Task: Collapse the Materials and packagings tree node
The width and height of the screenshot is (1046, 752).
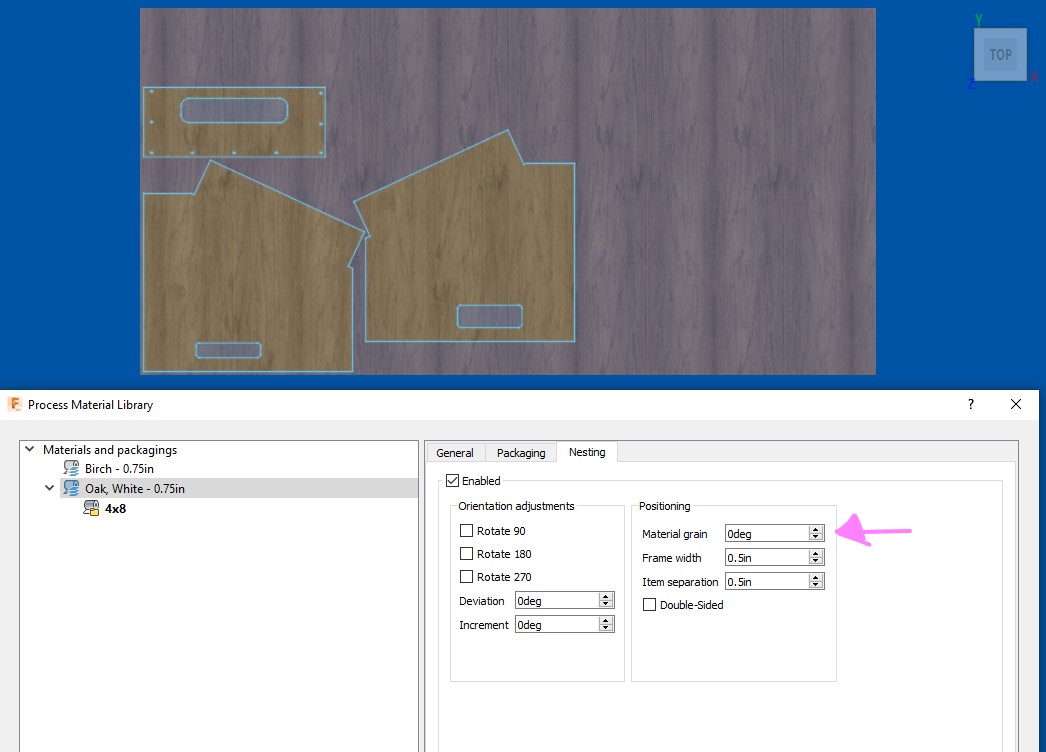Action: (x=29, y=449)
